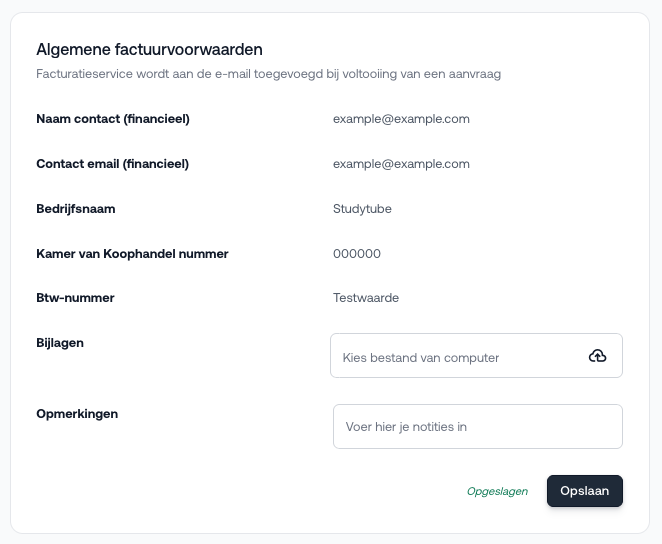The width and height of the screenshot is (662, 544).
Task: Click the cloud upload icon
Action: coord(597,356)
